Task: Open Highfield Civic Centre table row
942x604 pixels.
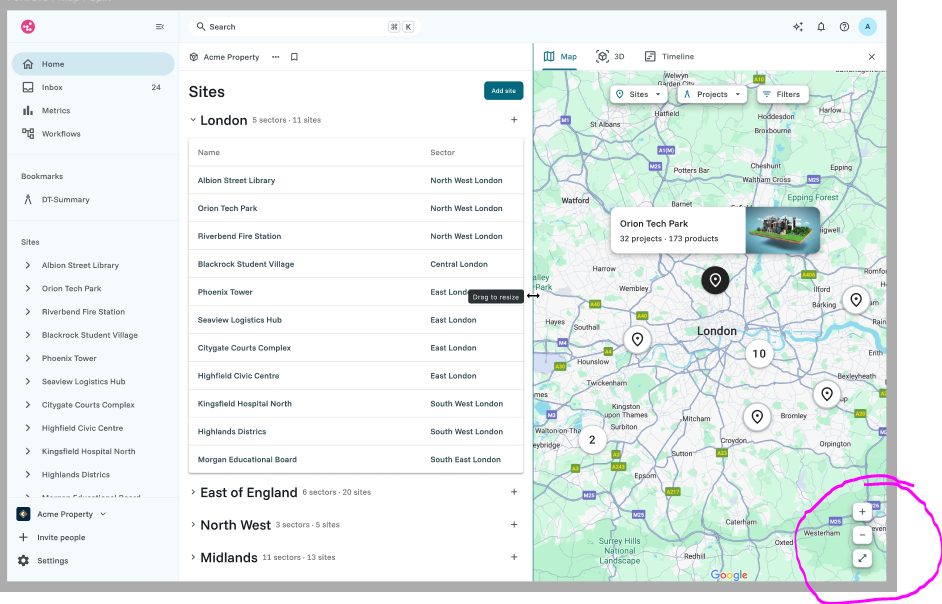Action: pos(356,376)
